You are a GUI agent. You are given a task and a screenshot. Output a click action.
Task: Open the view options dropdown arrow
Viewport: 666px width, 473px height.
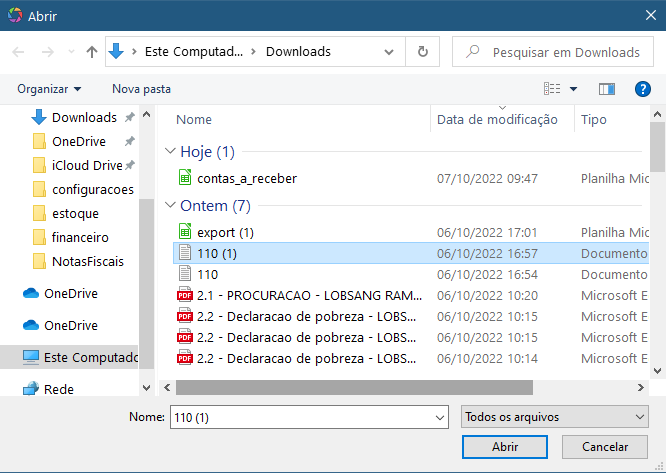pos(574,89)
